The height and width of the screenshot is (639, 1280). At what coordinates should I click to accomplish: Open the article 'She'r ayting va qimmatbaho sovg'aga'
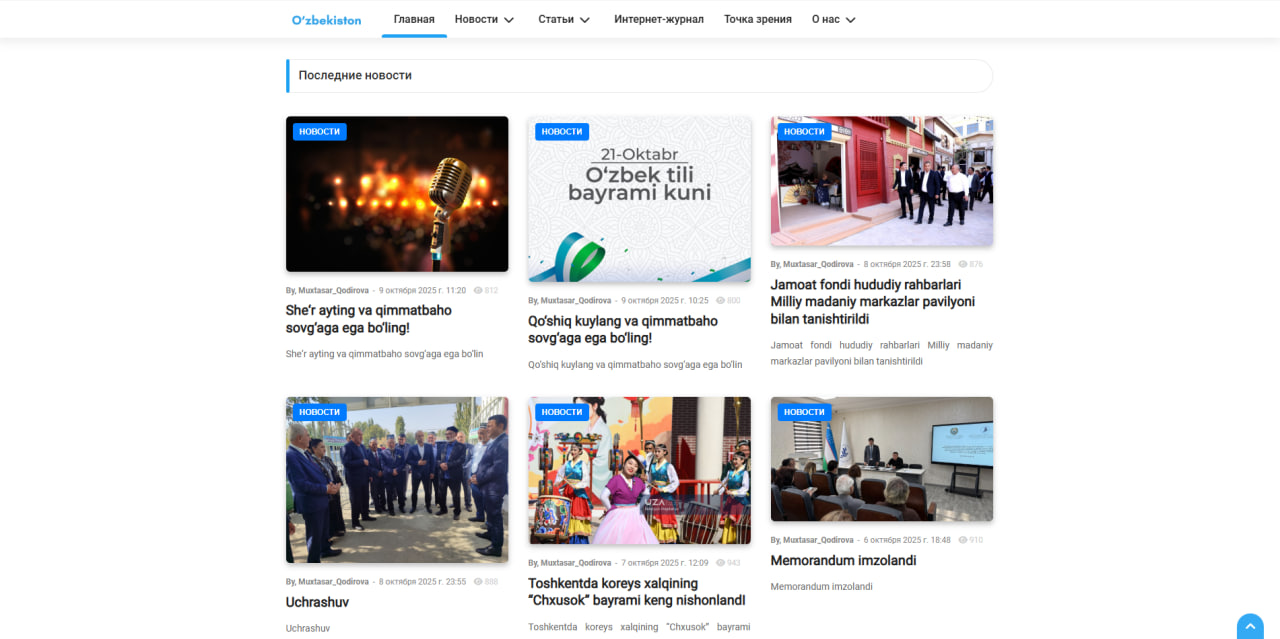(369, 319)
